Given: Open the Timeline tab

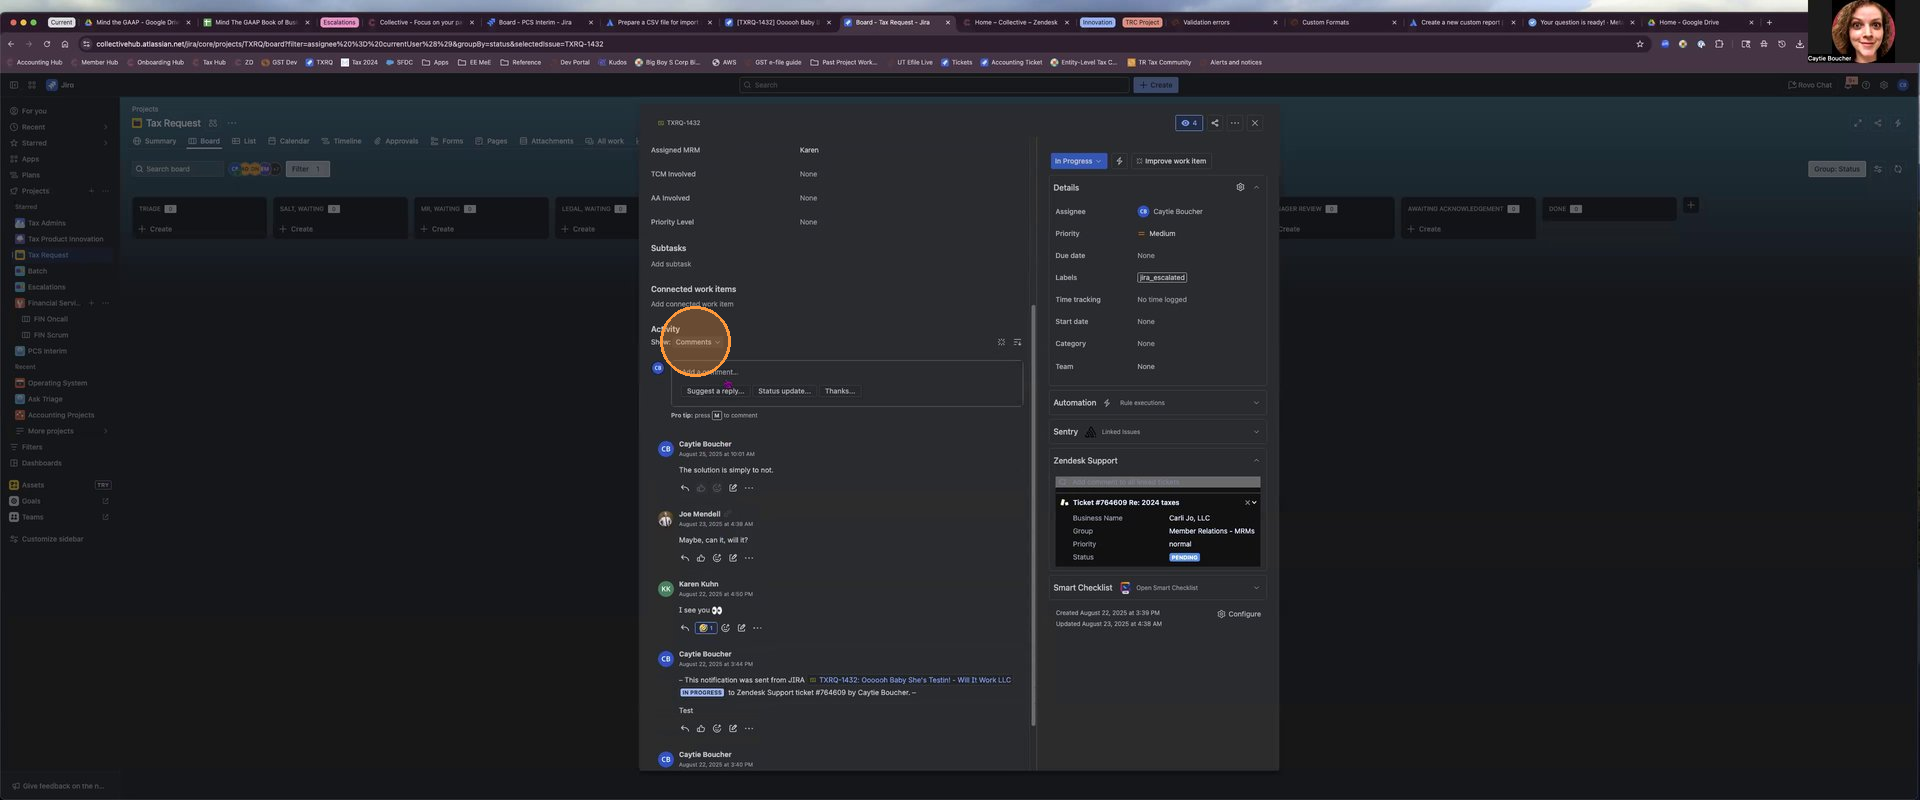Looking at the screenshot, I should point(341,141).
